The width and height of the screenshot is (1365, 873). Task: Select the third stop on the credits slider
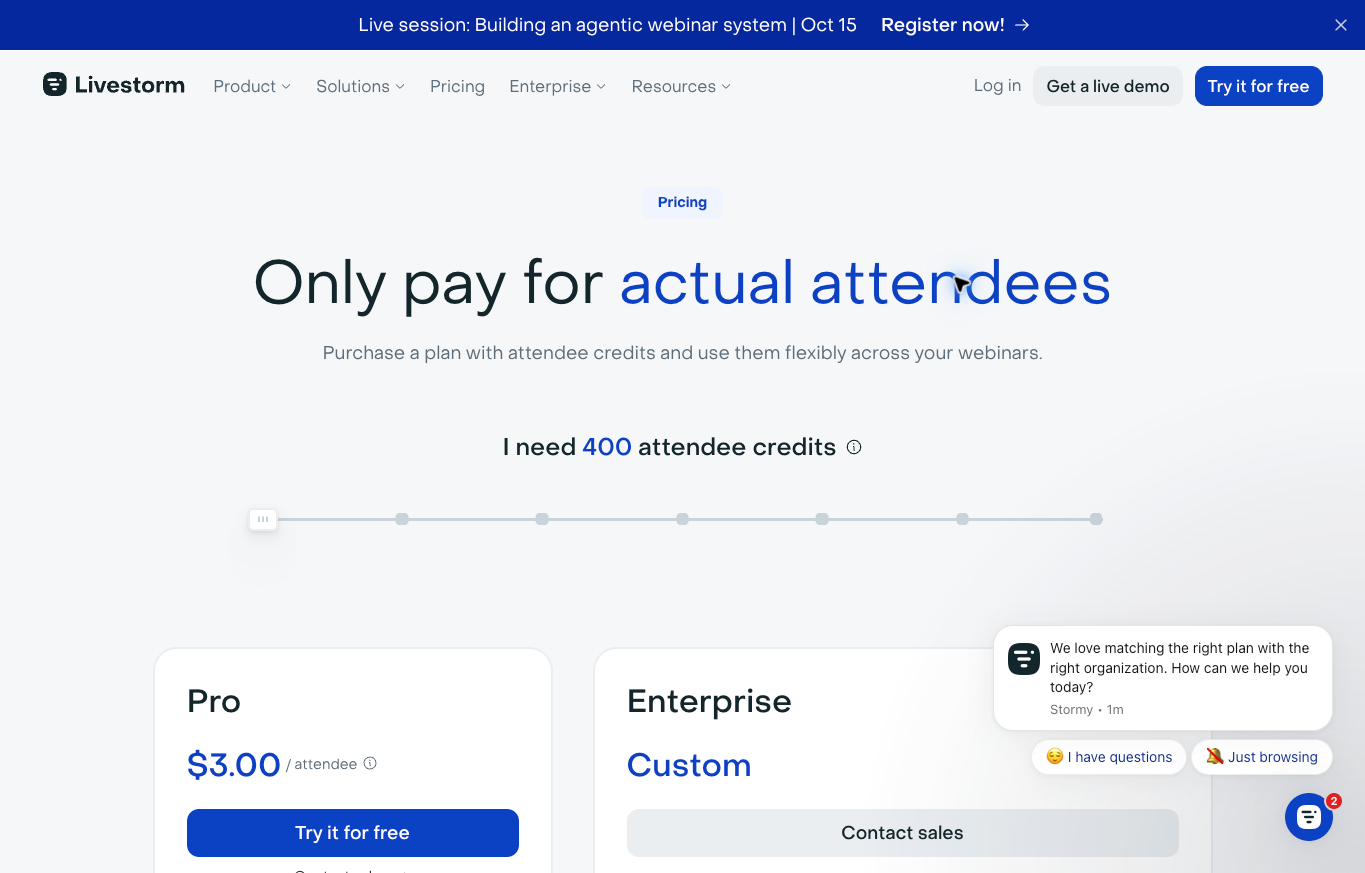point(542,519)
